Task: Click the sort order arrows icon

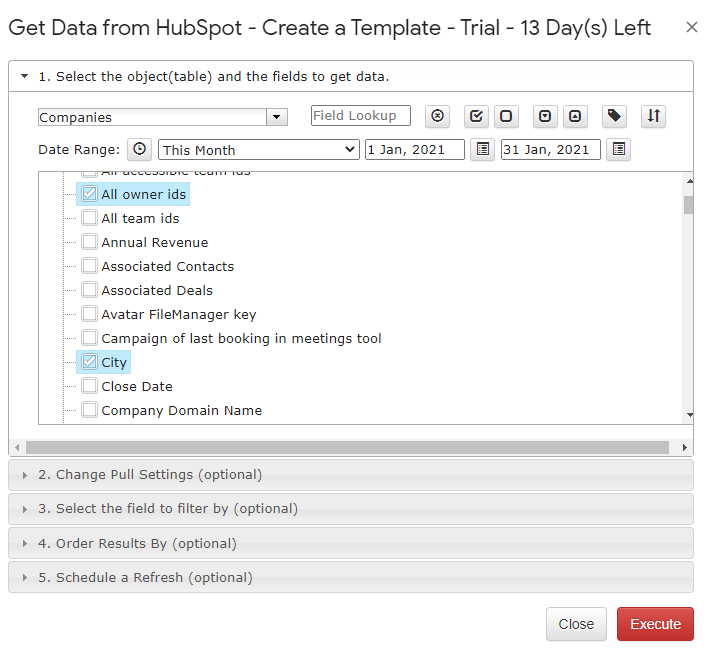Action: pyautogui.click(x=653, y=116)
